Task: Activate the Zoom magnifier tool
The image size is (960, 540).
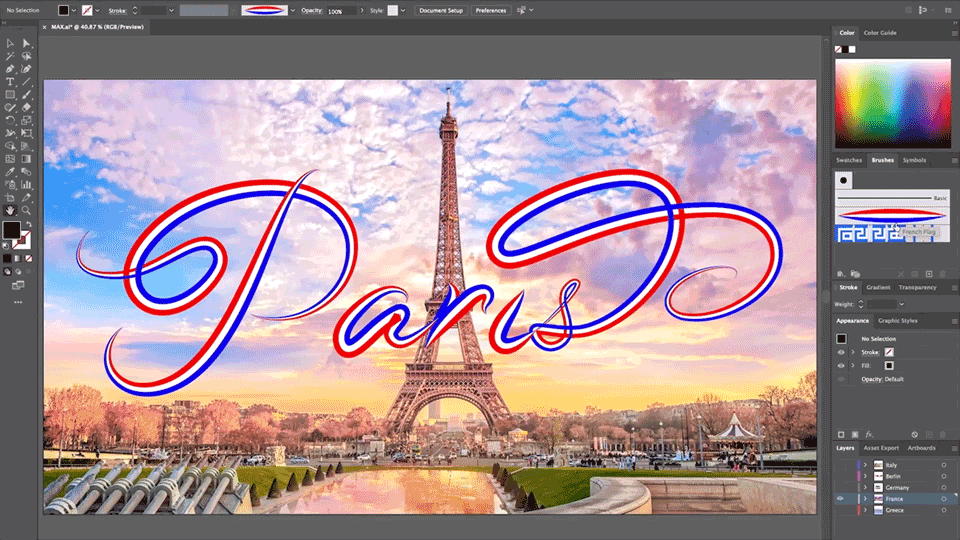Action: pos(26,211)
